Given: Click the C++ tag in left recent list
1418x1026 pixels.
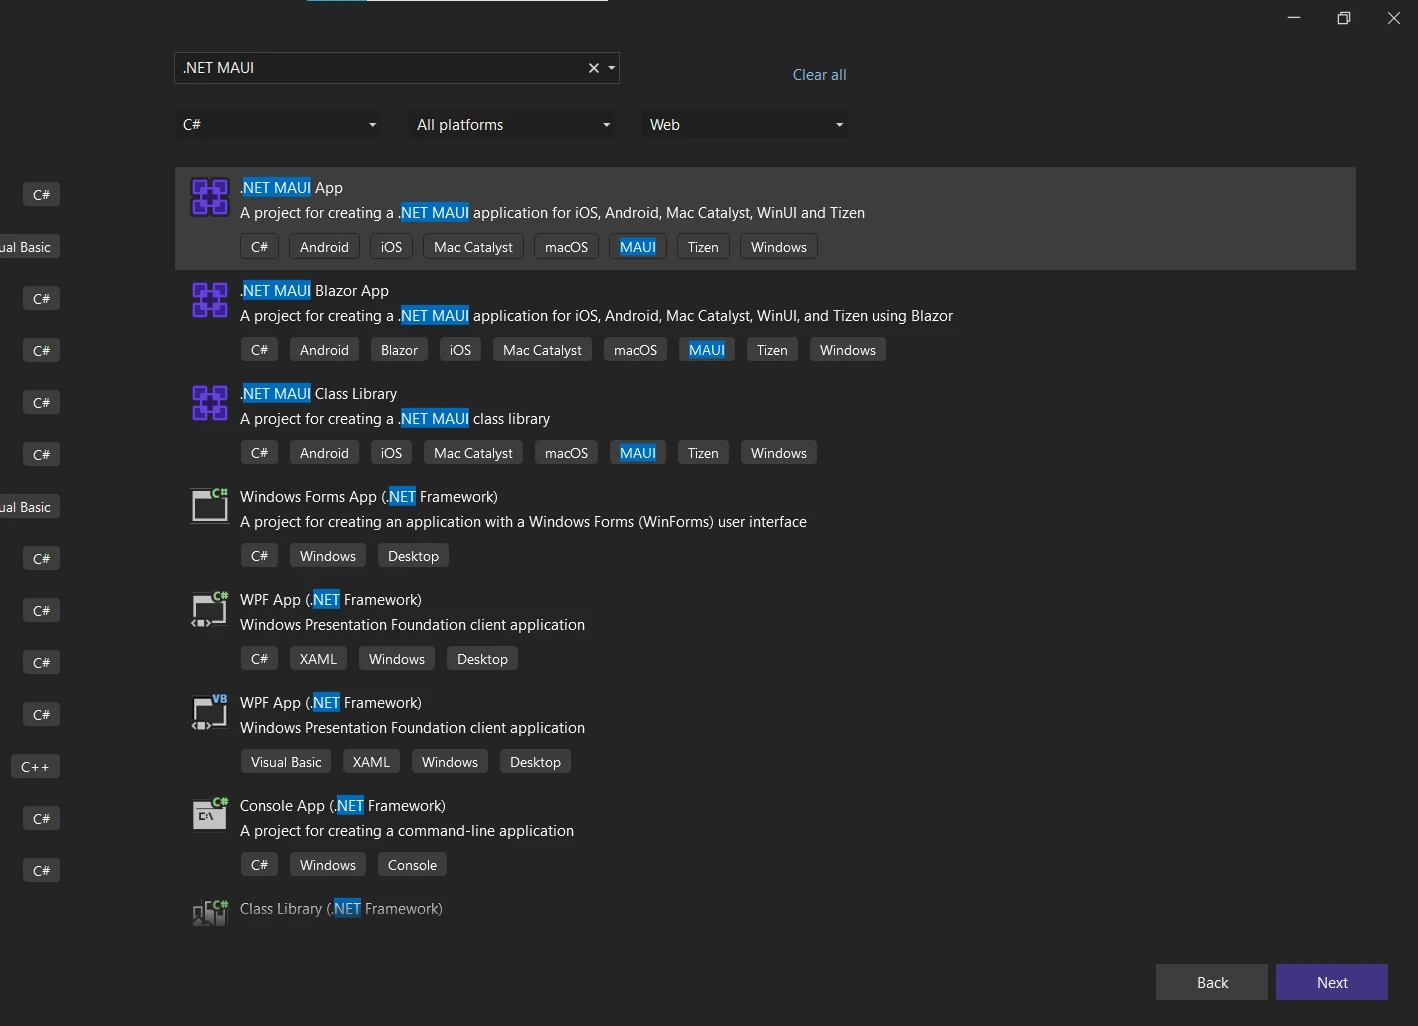Looking at the screenshot, I should click(35, 767).
